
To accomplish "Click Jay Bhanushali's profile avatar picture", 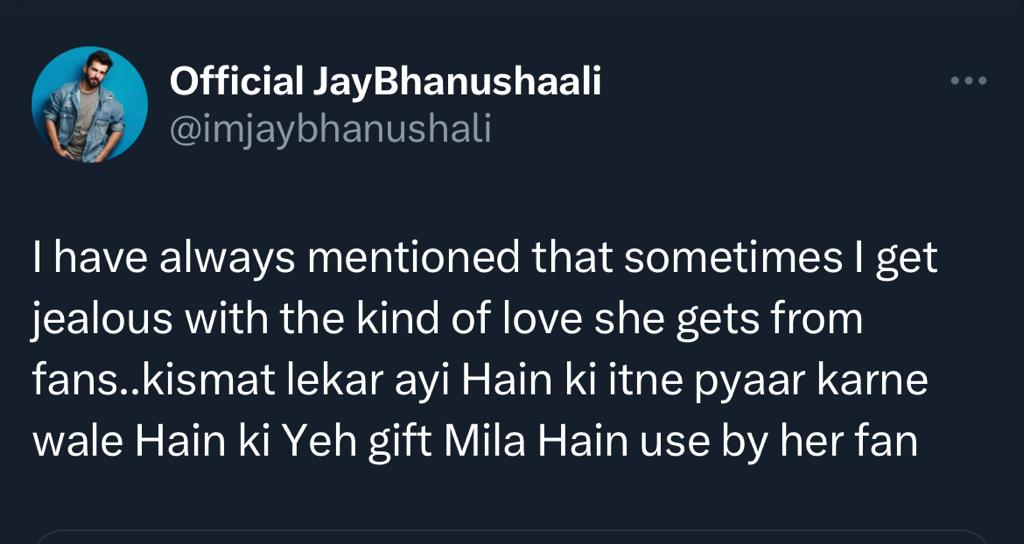I will [x=89, y=105].
